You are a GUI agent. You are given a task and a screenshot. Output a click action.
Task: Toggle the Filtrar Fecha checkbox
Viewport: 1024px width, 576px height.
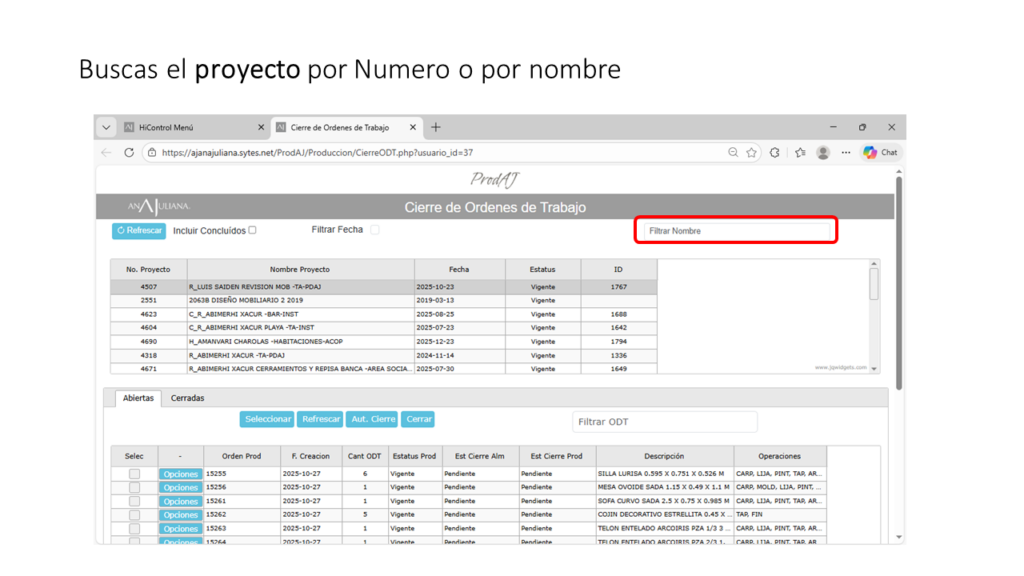[x=375, y=230]
